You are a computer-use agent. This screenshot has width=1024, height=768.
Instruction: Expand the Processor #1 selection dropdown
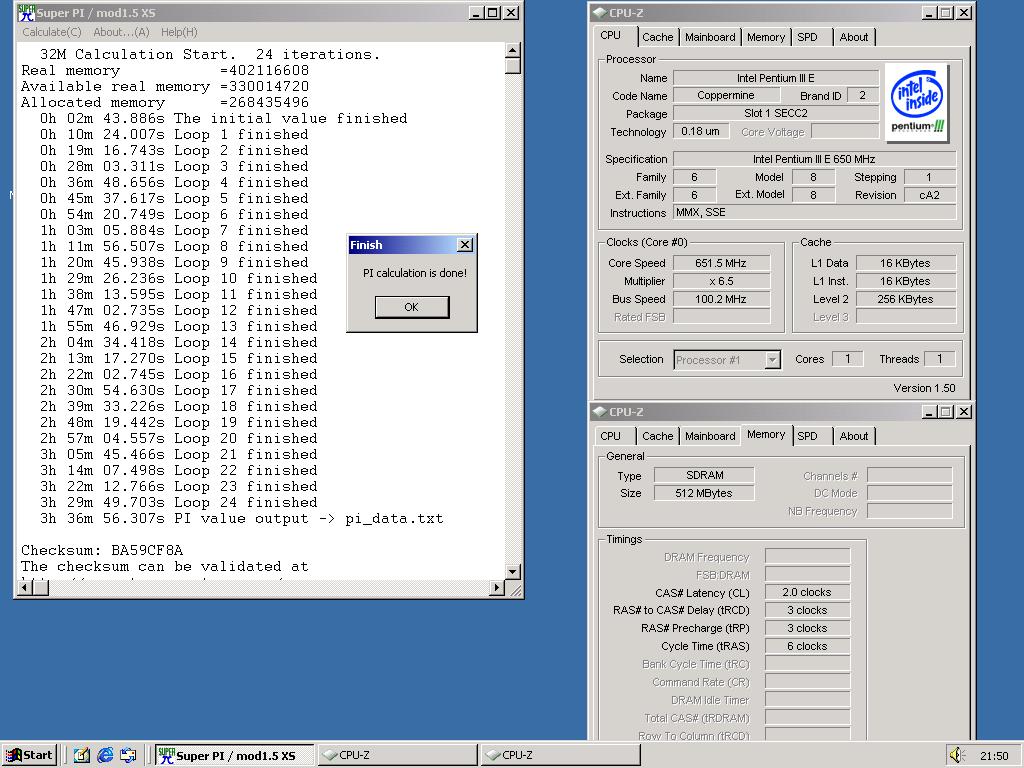pyautogui.click(x=773, y=360)
